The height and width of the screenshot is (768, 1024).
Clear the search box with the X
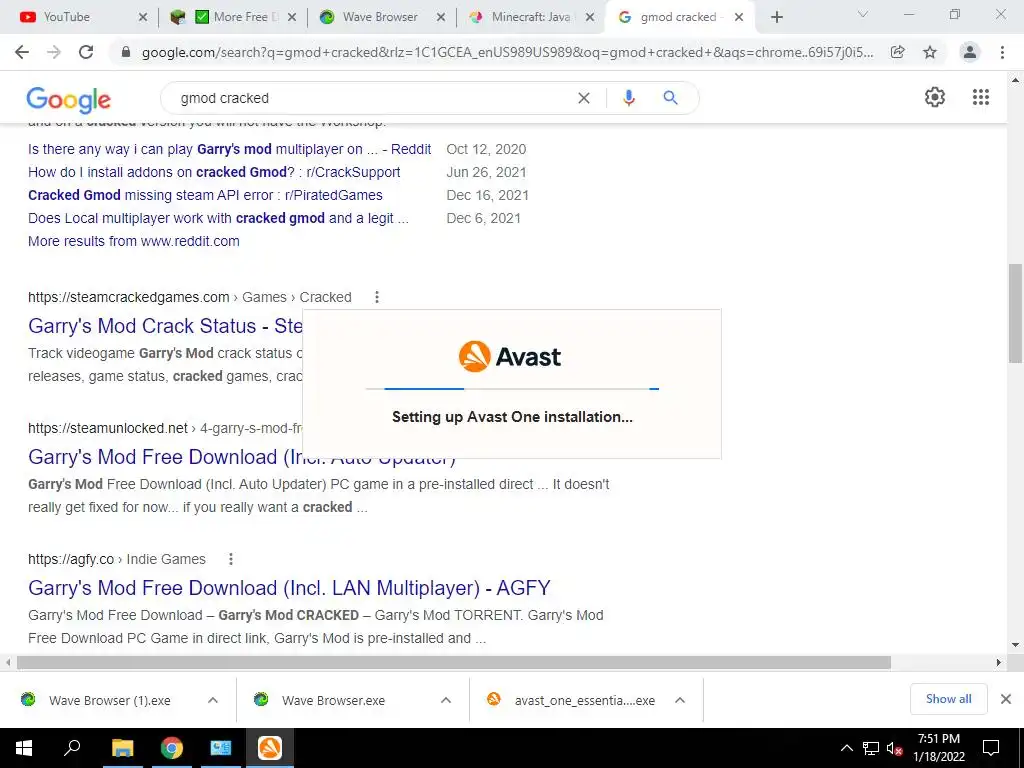click(x=584, y=98)
